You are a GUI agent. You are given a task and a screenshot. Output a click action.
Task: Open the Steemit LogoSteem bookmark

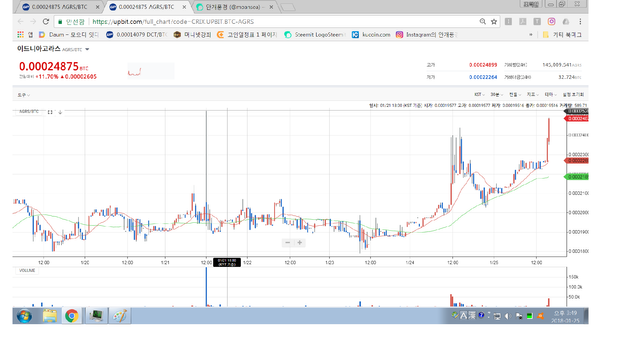point(314,35)
